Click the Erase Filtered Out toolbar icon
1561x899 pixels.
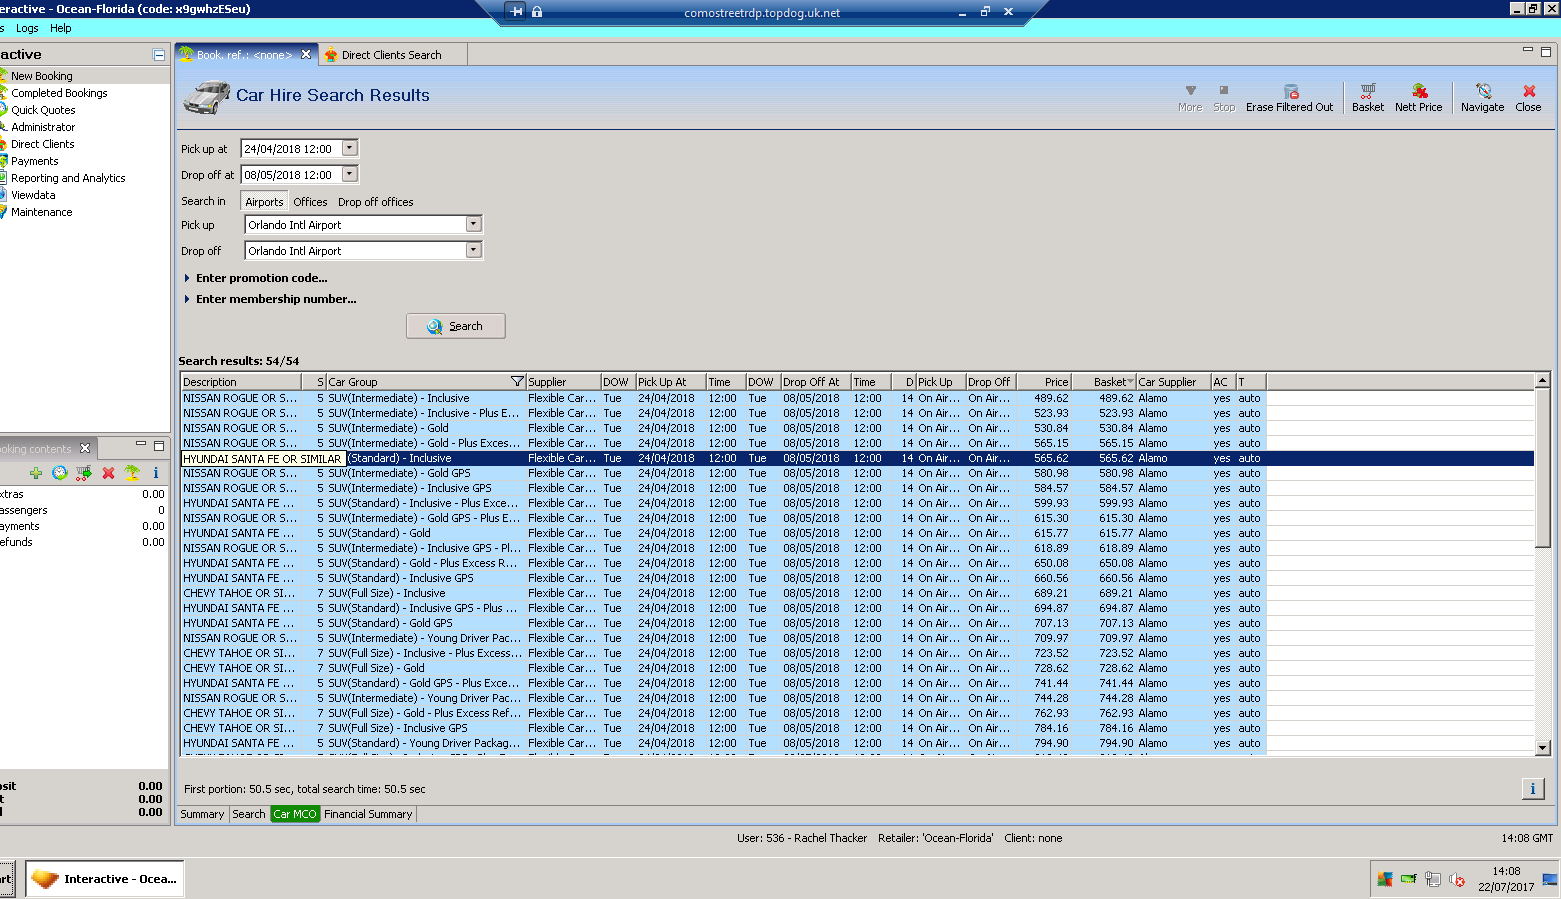tap(1290, 92)
